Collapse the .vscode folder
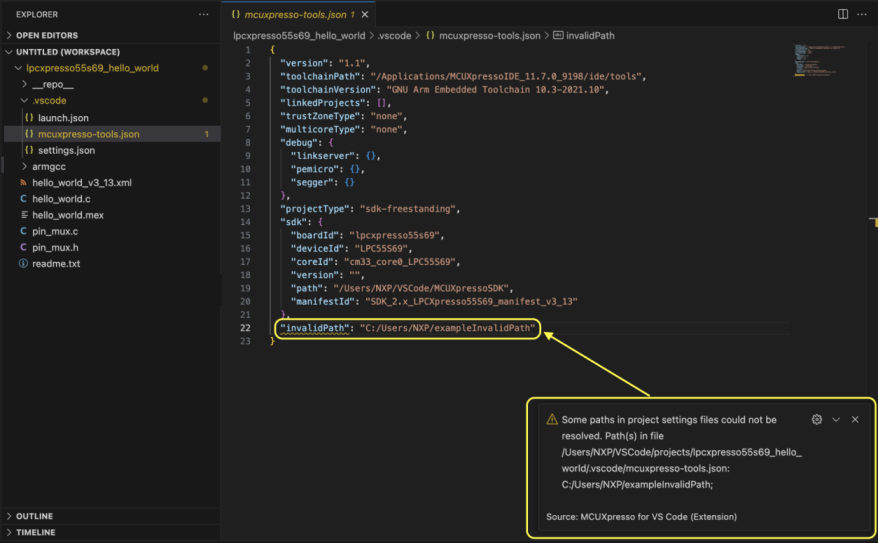 point(49,101)
